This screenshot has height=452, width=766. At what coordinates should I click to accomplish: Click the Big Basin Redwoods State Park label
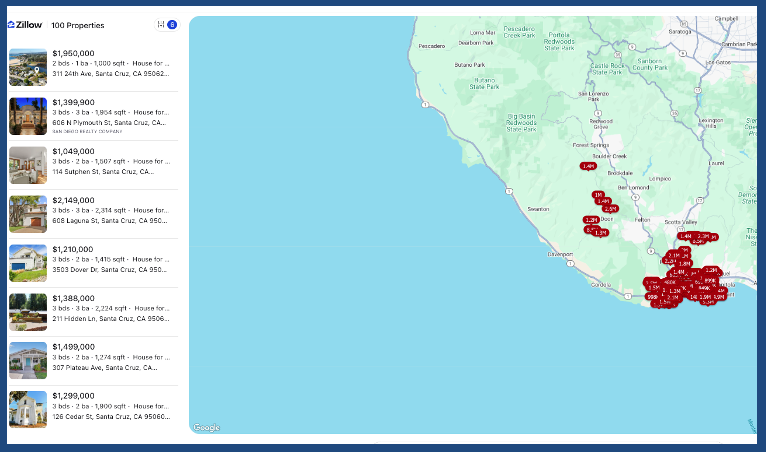pos(521,123)
